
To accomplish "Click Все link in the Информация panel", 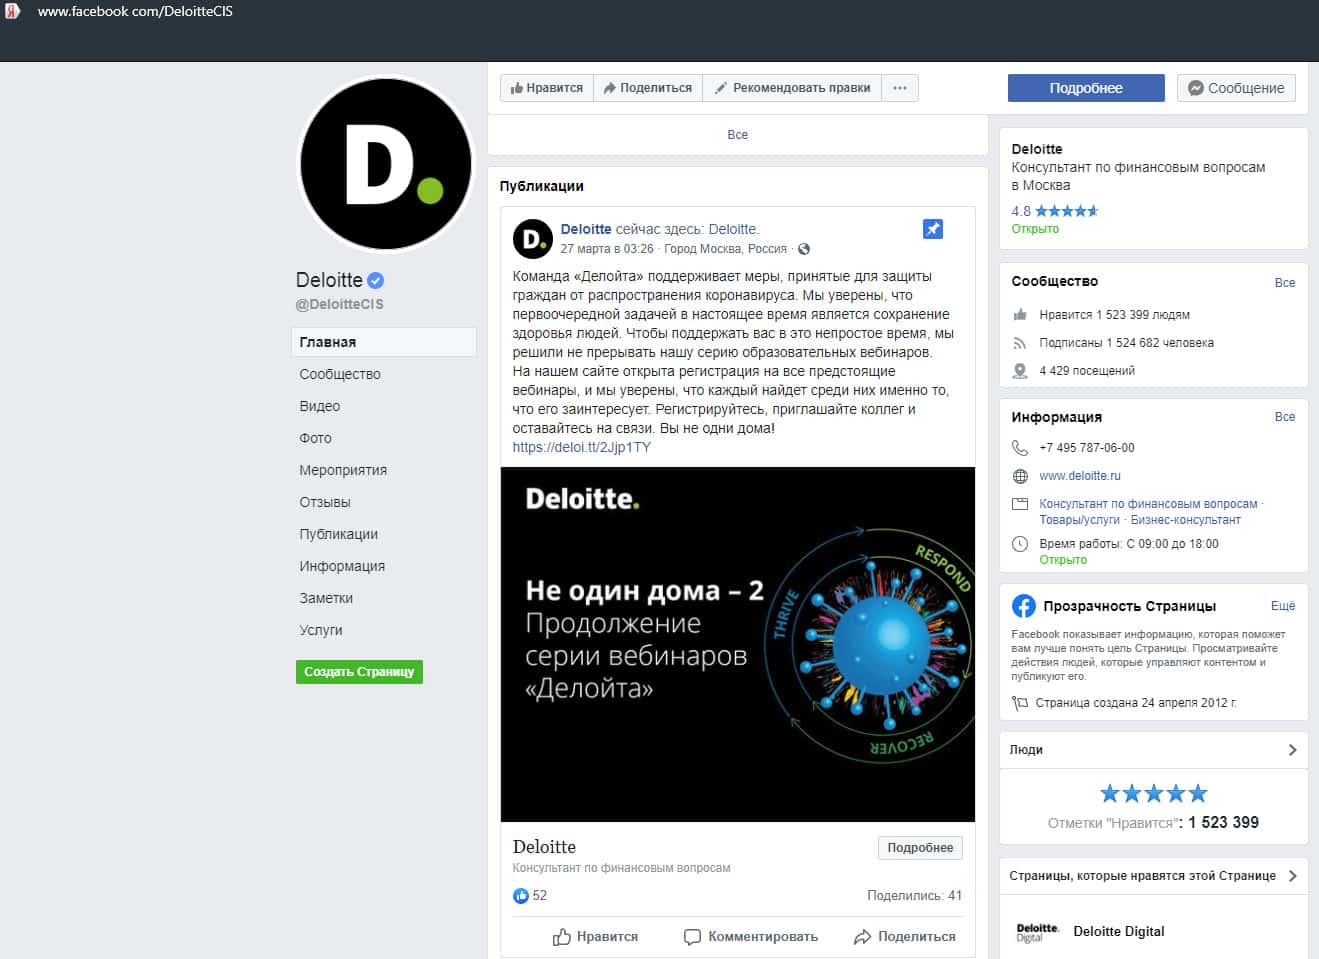I will (x=1285, y=417).
